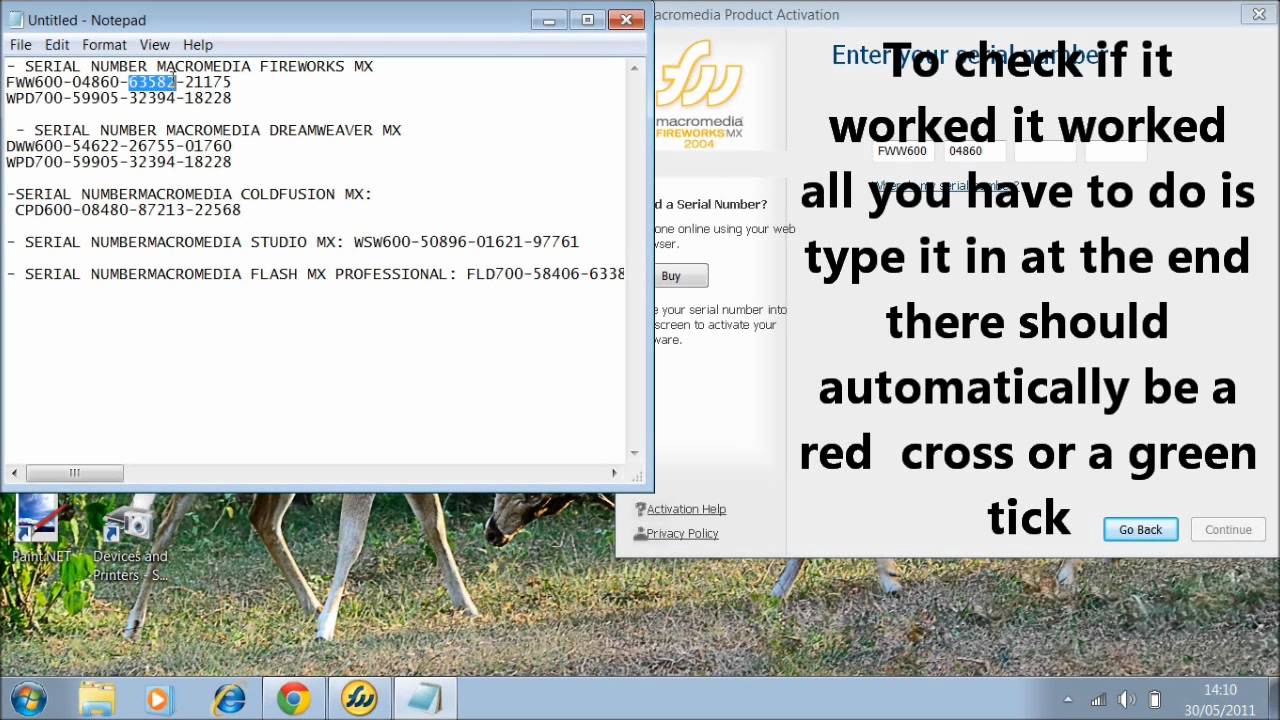This screenshot has height=720, width=1280.
Task: Click the line 'CPD600-08480-87213-22568' in Notepad
Action: coord(128,210)
